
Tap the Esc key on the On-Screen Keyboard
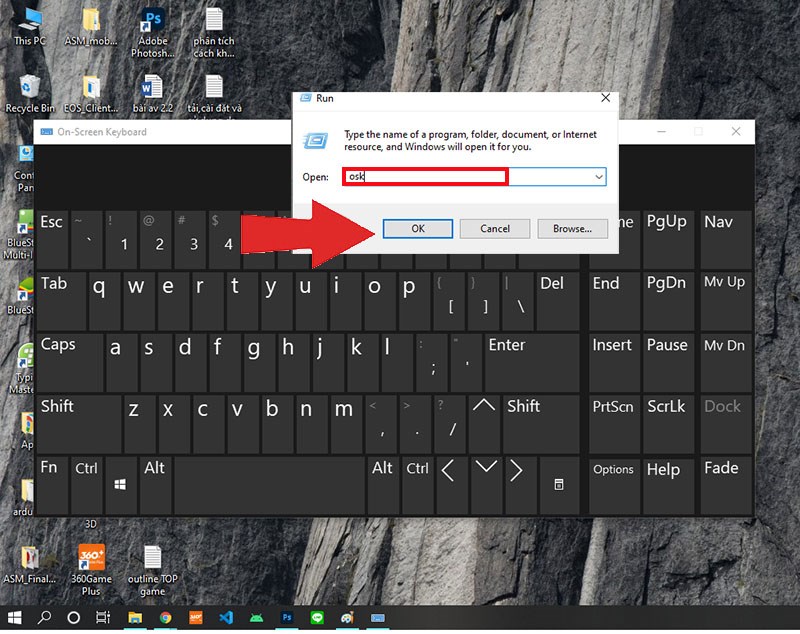pyautogui.click(x=52, y=240)
